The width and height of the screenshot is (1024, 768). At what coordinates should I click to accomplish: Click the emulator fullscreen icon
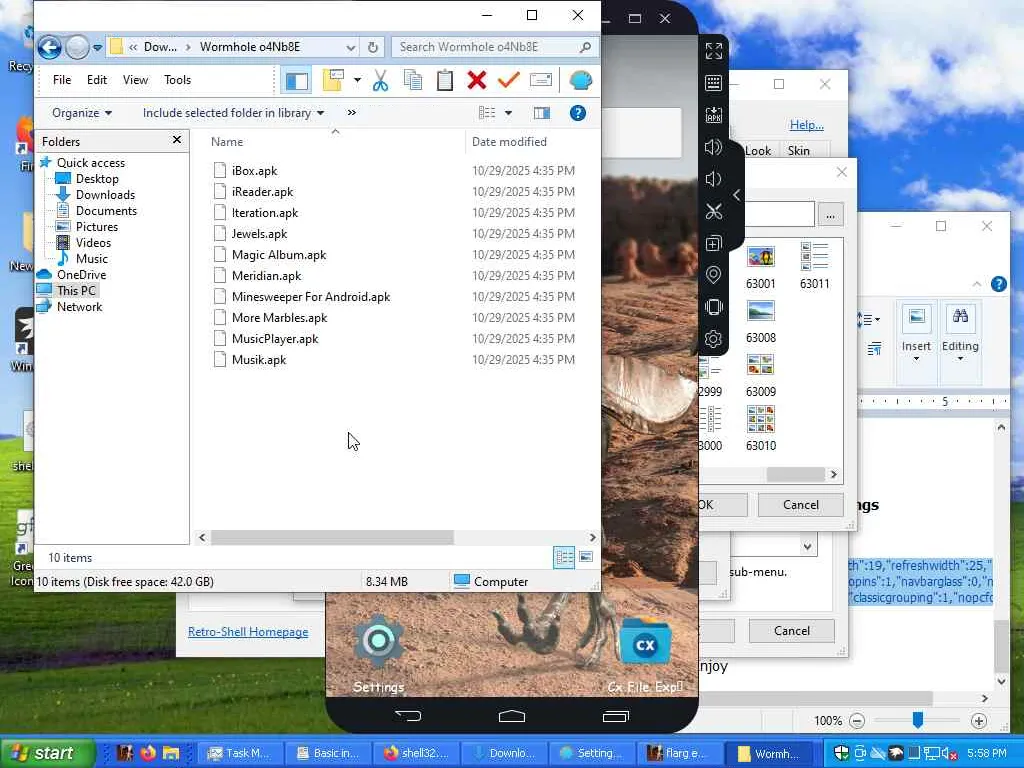pos(714,51)
